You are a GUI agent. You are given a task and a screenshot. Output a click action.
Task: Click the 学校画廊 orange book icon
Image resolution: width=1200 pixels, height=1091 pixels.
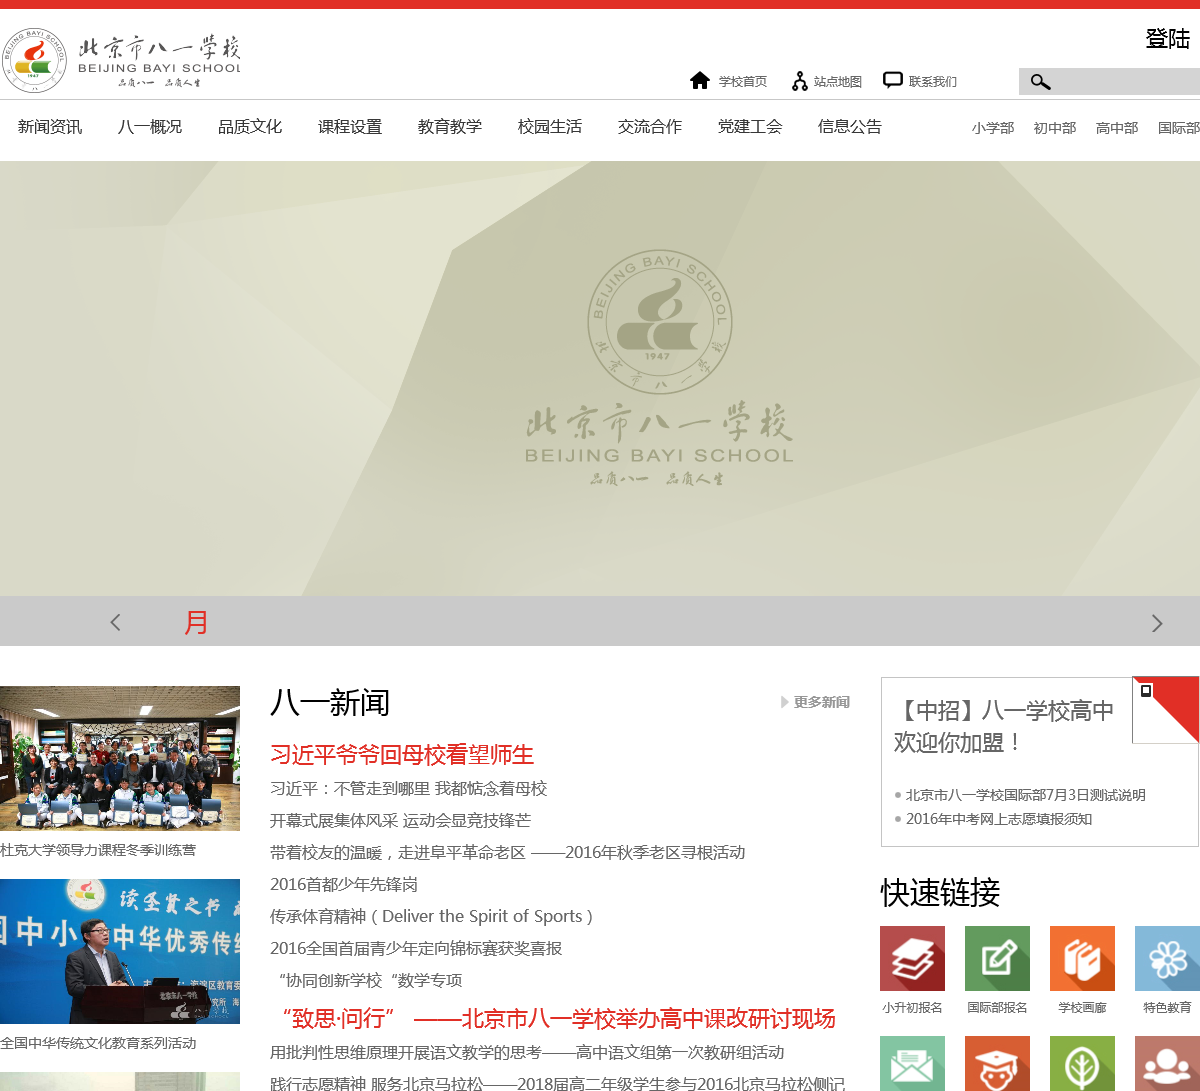[x=1082, y=958]
